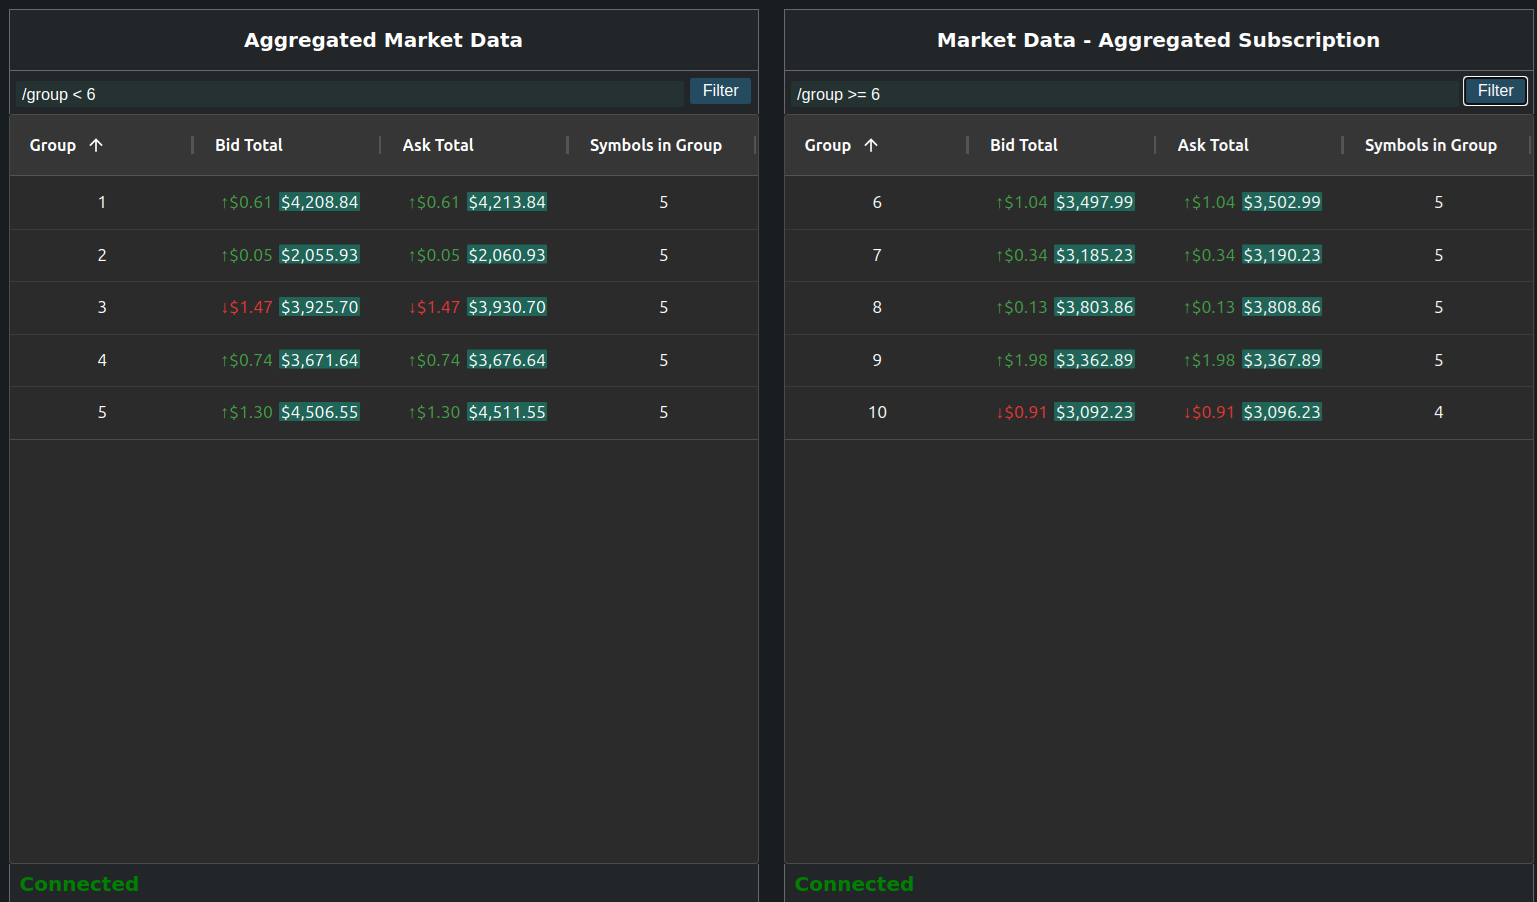Click ask total $3,502.99 for Group 6
This screenshot has height=902, width=1537.
[x=1282, y=202]
